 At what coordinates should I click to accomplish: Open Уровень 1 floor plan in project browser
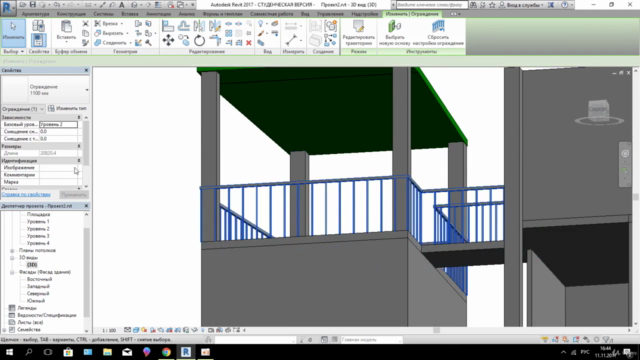[38, 222]
